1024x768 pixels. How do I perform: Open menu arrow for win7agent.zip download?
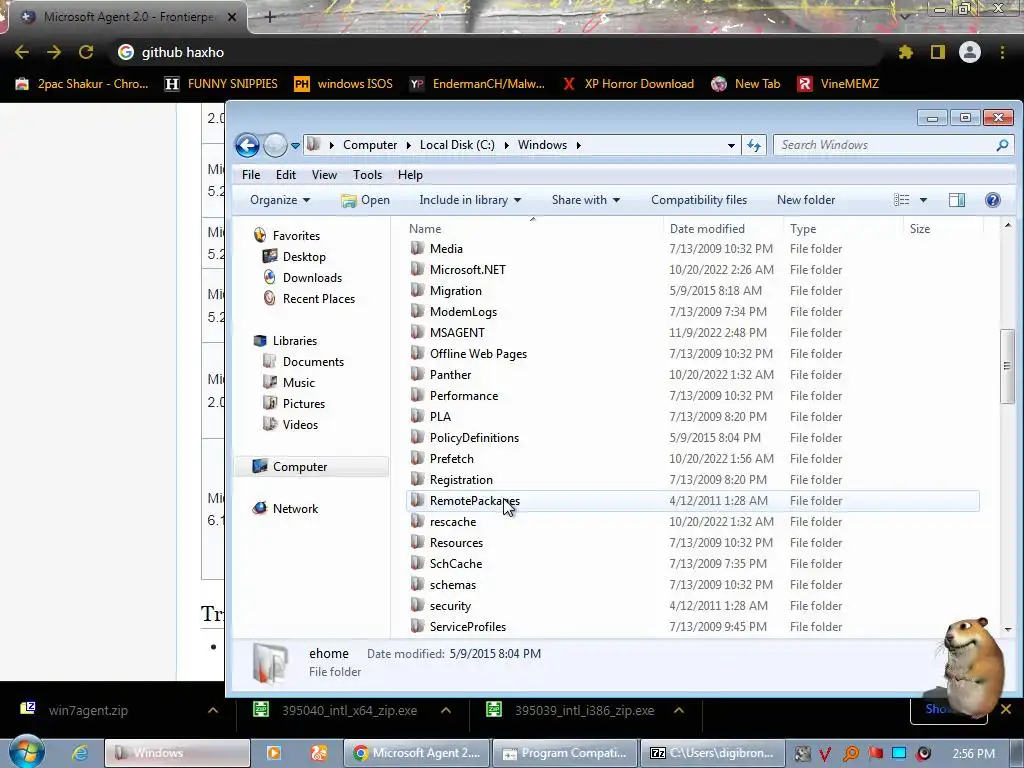213,711
